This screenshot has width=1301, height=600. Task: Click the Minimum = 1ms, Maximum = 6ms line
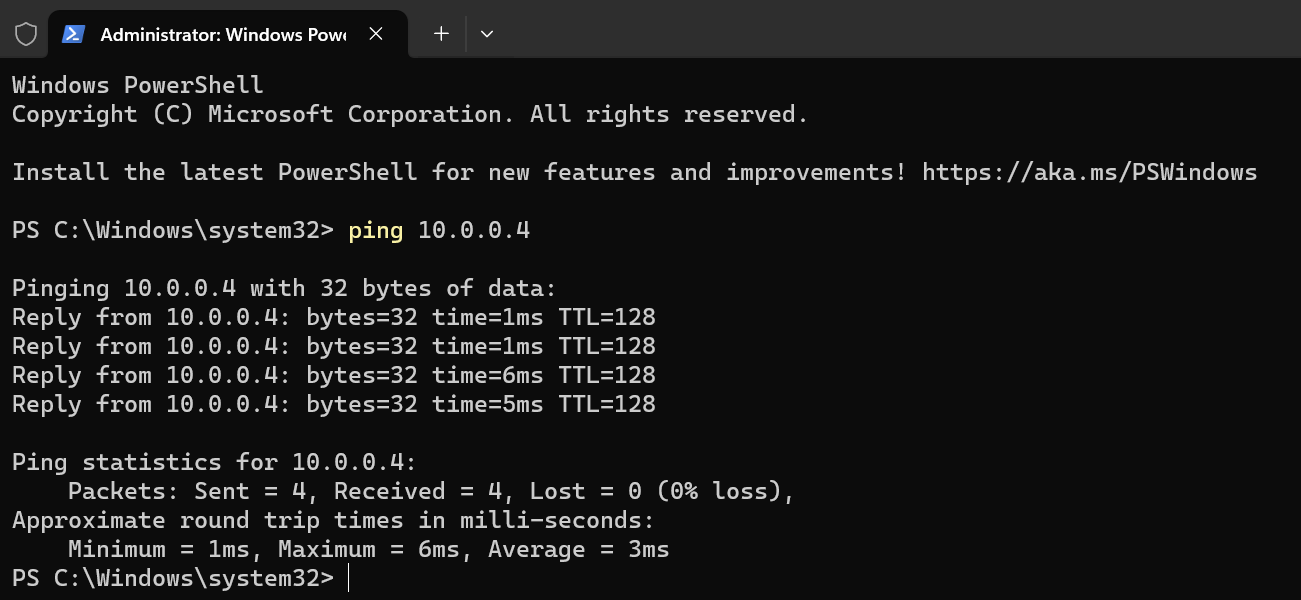(369, 549)
